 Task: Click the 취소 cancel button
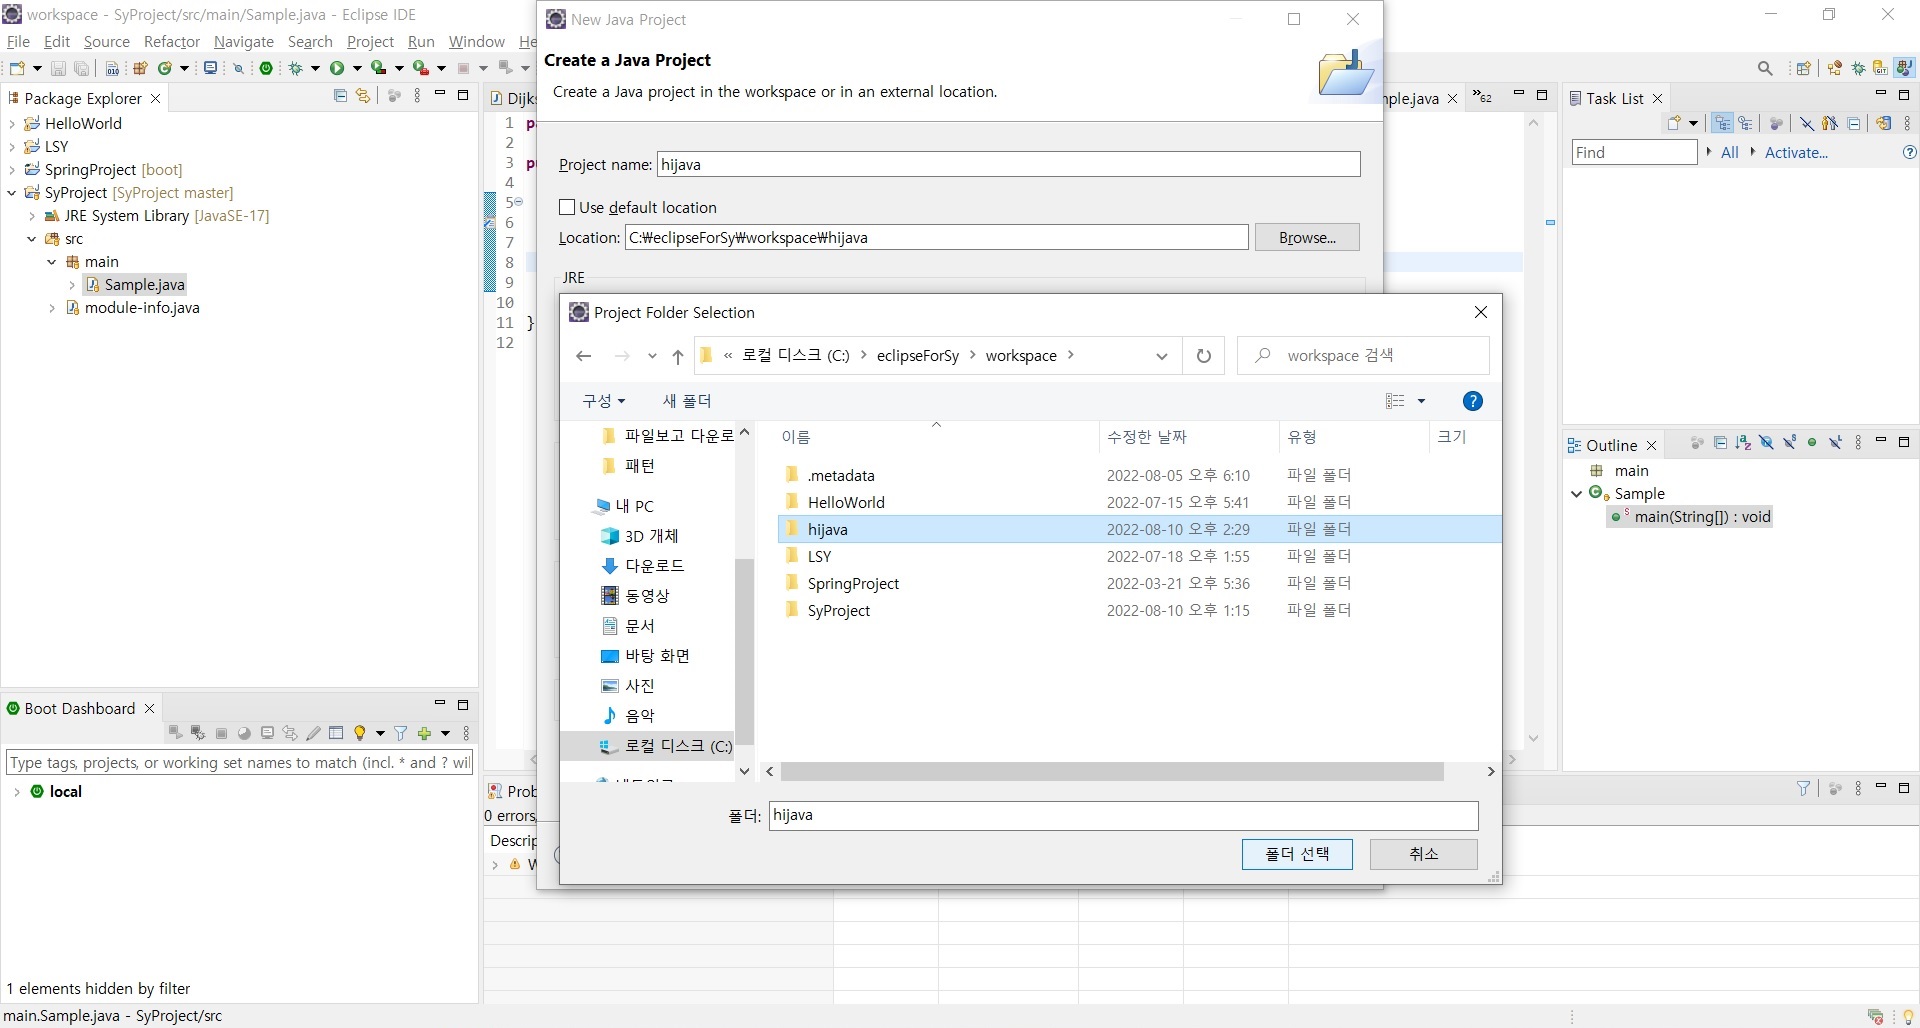1423,854
